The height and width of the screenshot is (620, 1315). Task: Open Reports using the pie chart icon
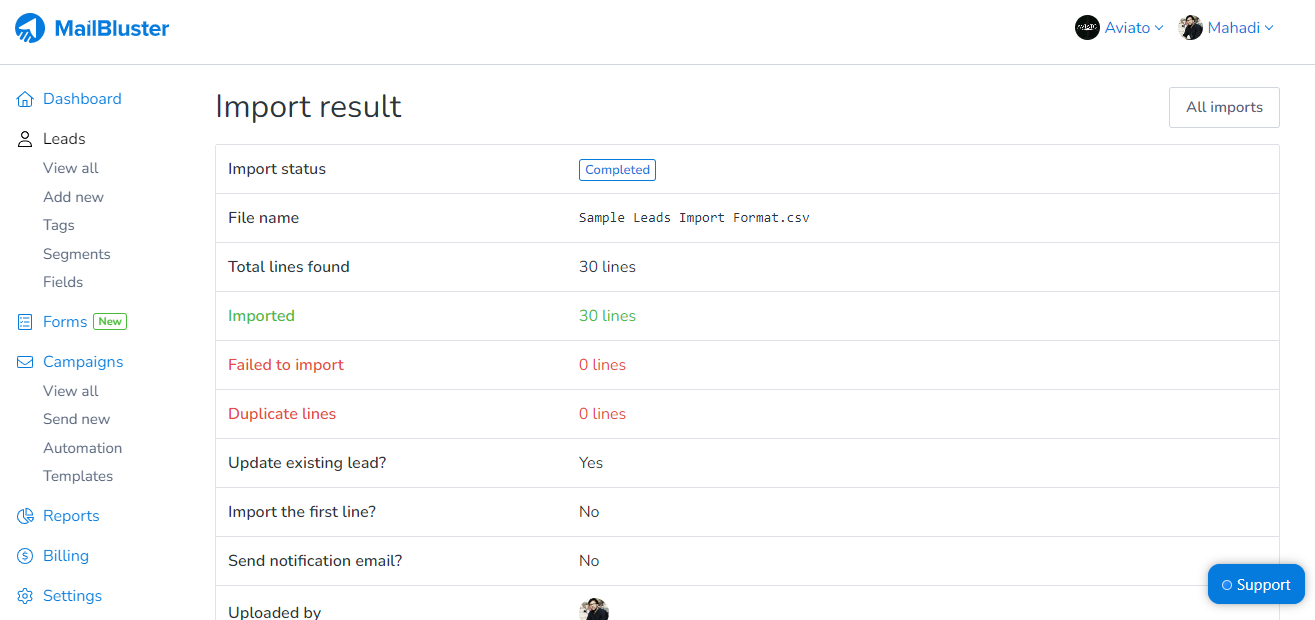[x=24, y=515]
